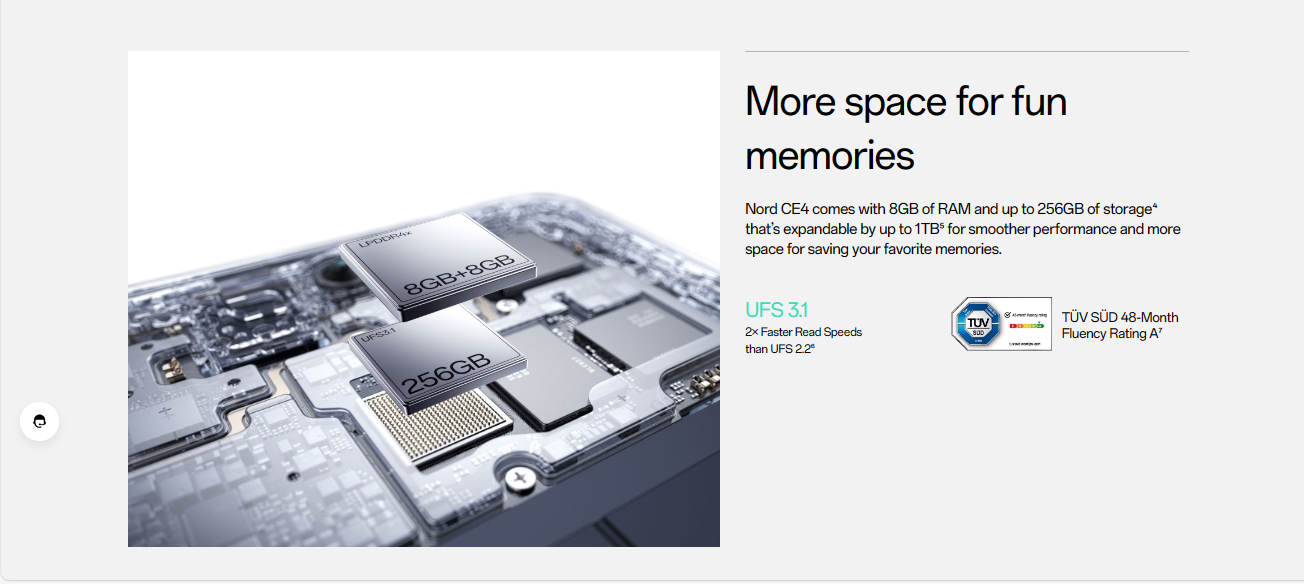The width and height of the screenshot is (1304, 584).
Task: Open footnote 7 after Fluency Rating A
Action: pos(1159,330)
